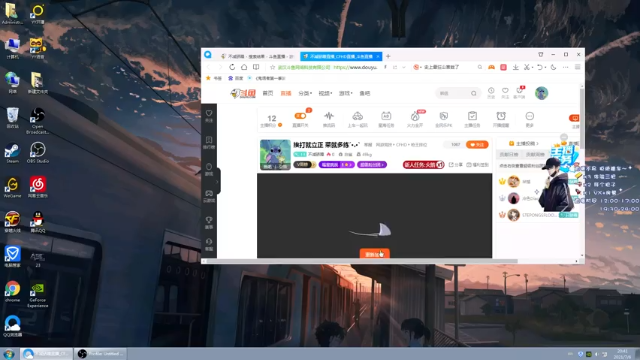Viewport: 640px width, 360px height.
Task: Expand the address bar dropdown arrow
Action: click(x=404, y=67)
